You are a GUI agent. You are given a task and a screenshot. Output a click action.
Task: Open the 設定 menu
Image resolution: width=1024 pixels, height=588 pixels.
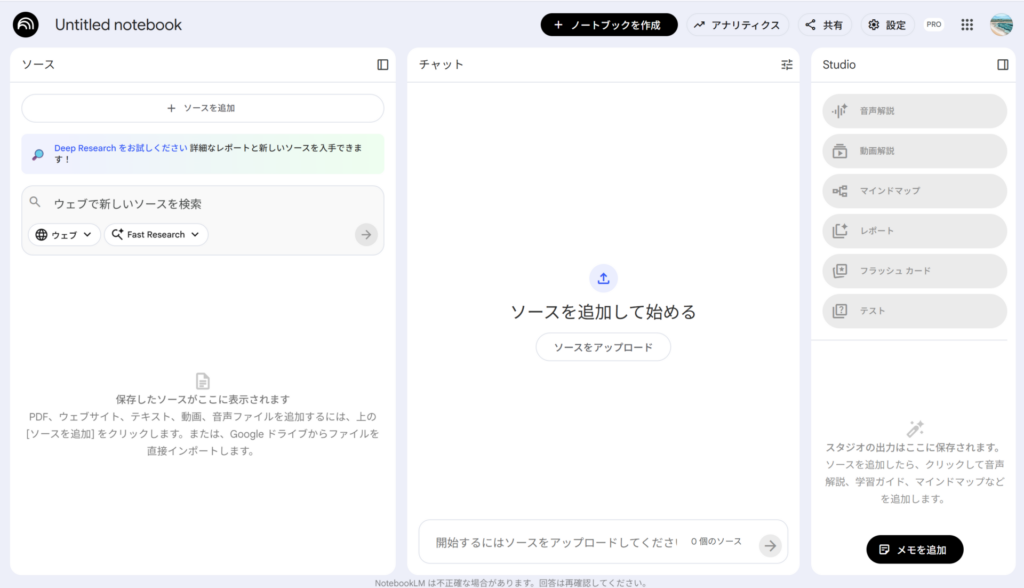887,25
